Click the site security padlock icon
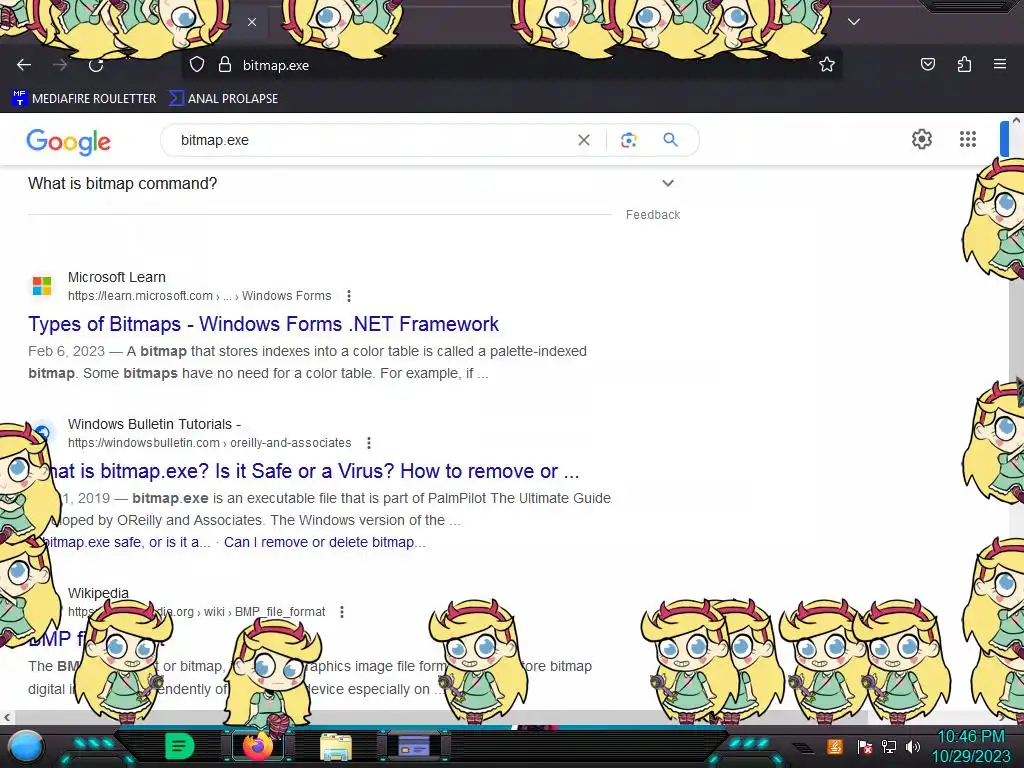The image size is (1024, 768). (x=225, y=65)
